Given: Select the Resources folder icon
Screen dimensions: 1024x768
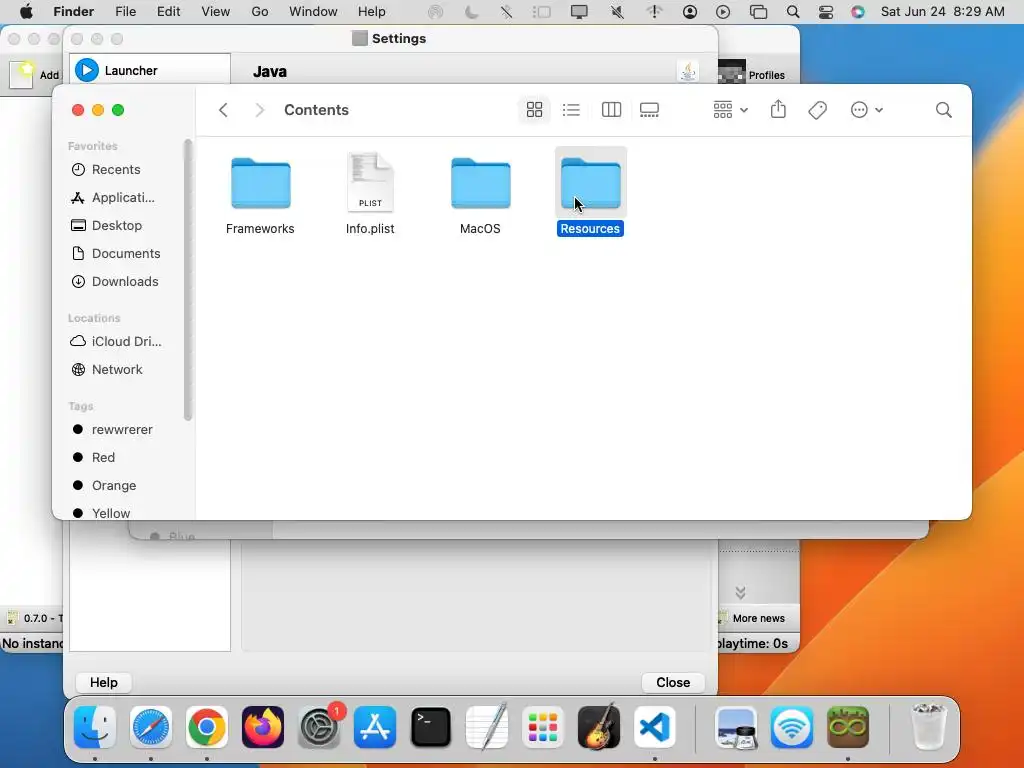Looking at the screenshot, I should (590, 184).
